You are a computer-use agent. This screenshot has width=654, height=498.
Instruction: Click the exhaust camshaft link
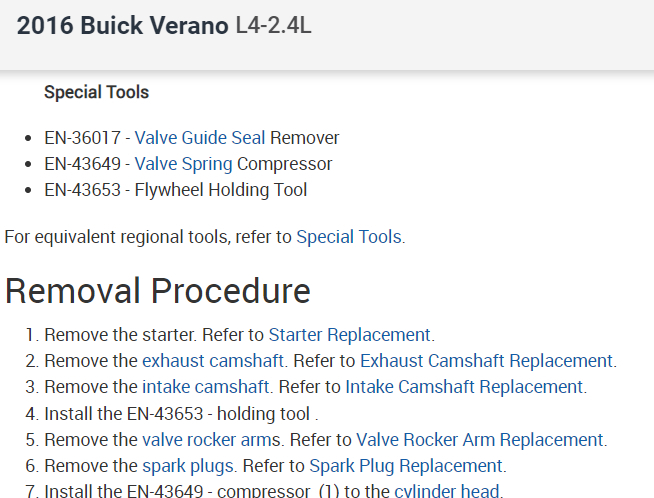click(214, 361)
